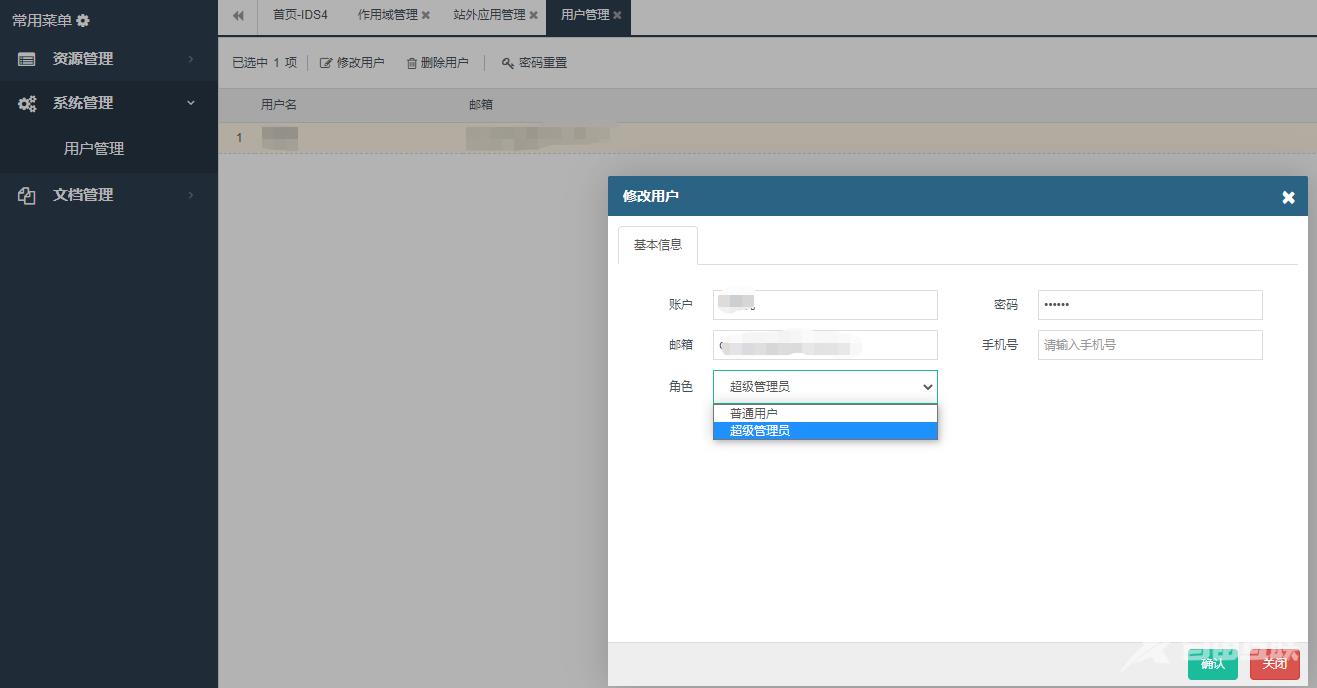Click the 删除用户 toolbar button

coord(437,63)
